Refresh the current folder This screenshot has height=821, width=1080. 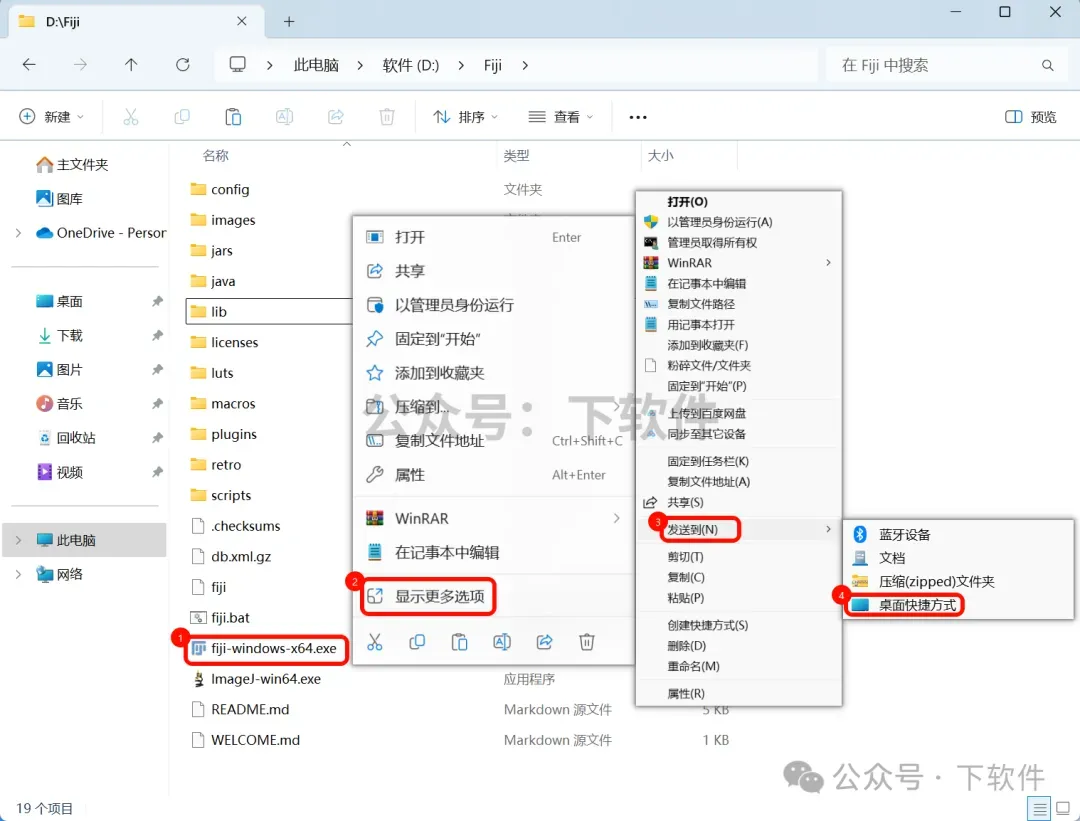pyautogui.click(x=183, y=65)
